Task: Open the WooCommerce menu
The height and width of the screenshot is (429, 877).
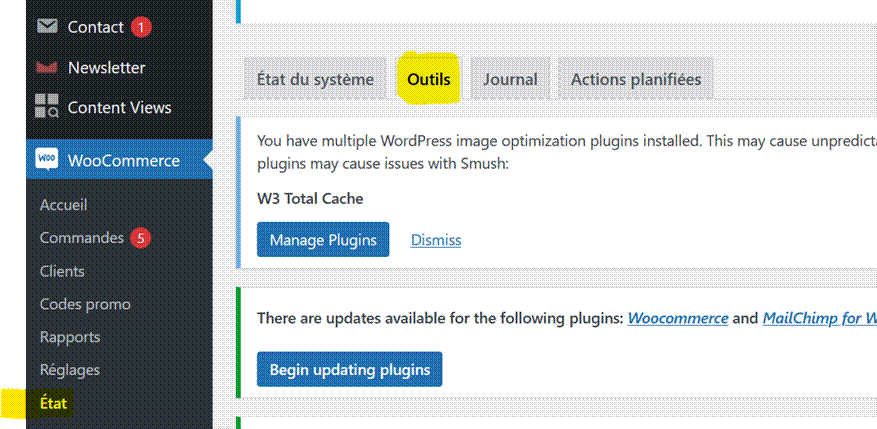Action: coord(119,161)
